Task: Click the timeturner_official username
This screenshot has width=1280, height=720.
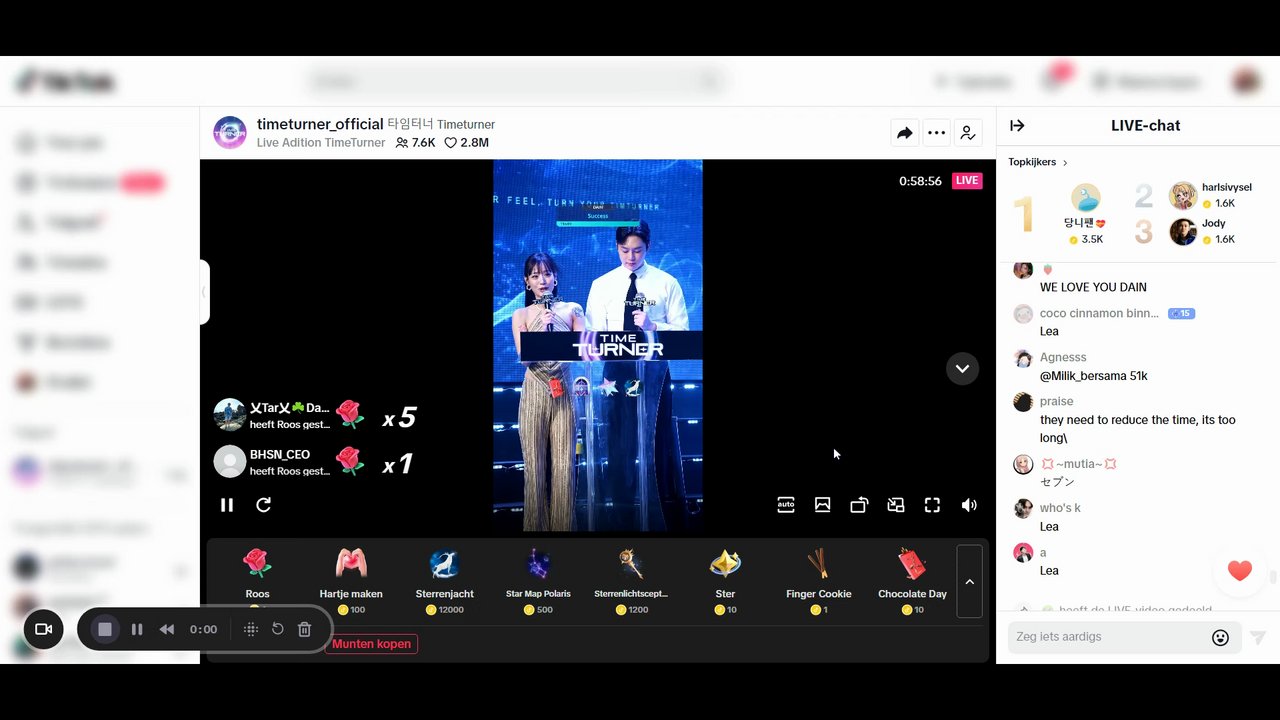Action: (320, 124)
